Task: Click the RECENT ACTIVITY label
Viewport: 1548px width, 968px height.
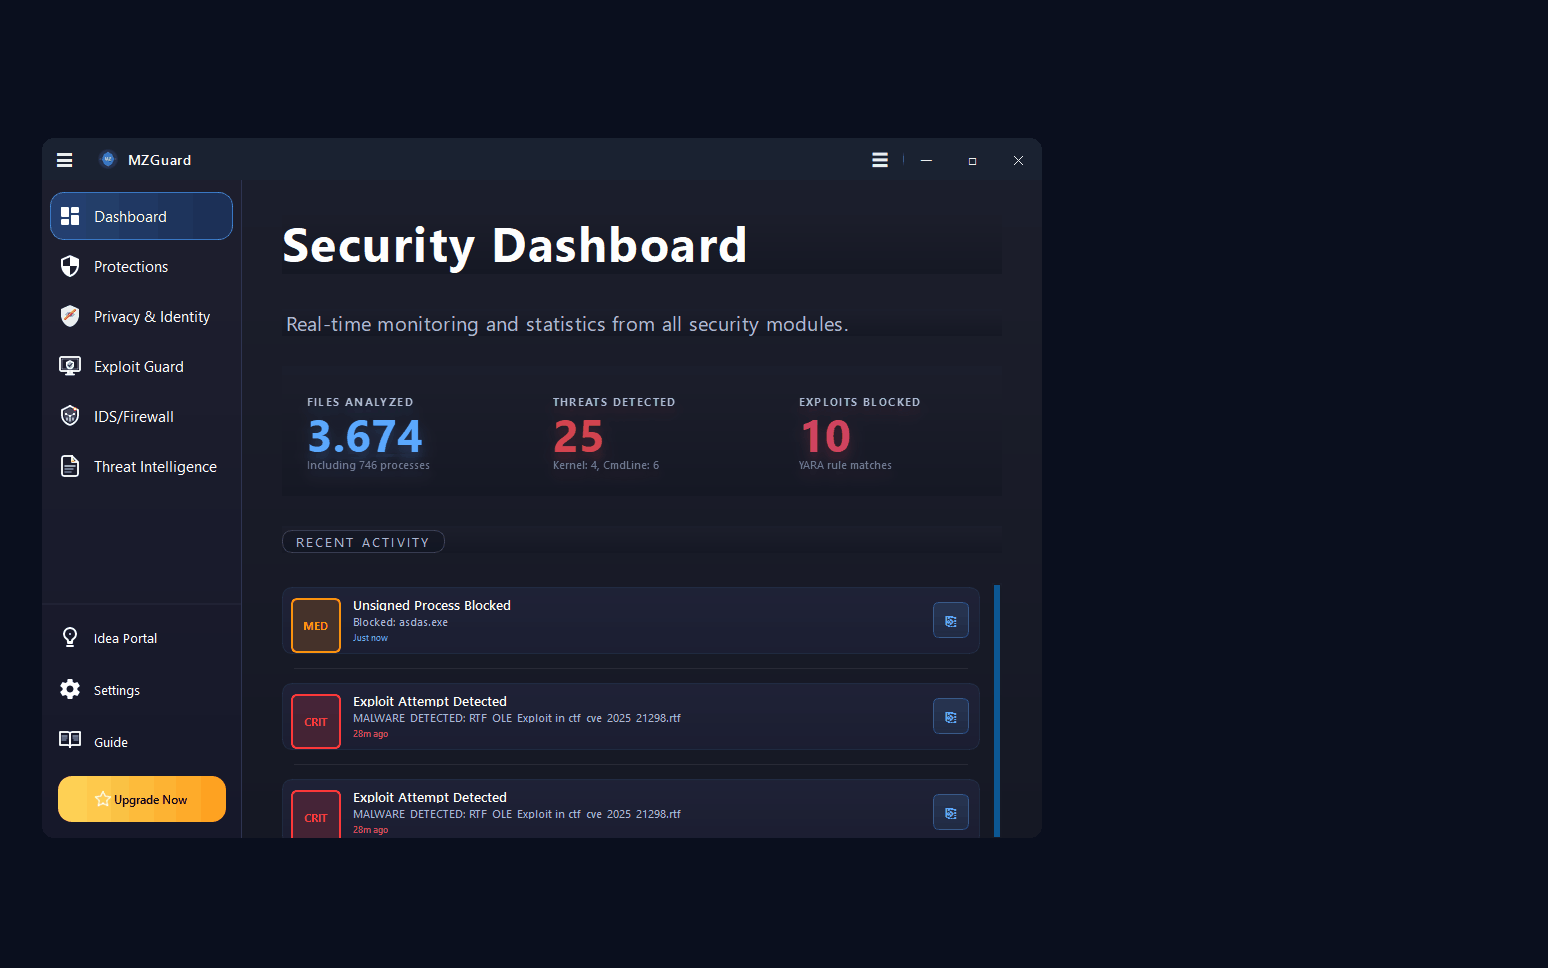Action: point(363,541)
